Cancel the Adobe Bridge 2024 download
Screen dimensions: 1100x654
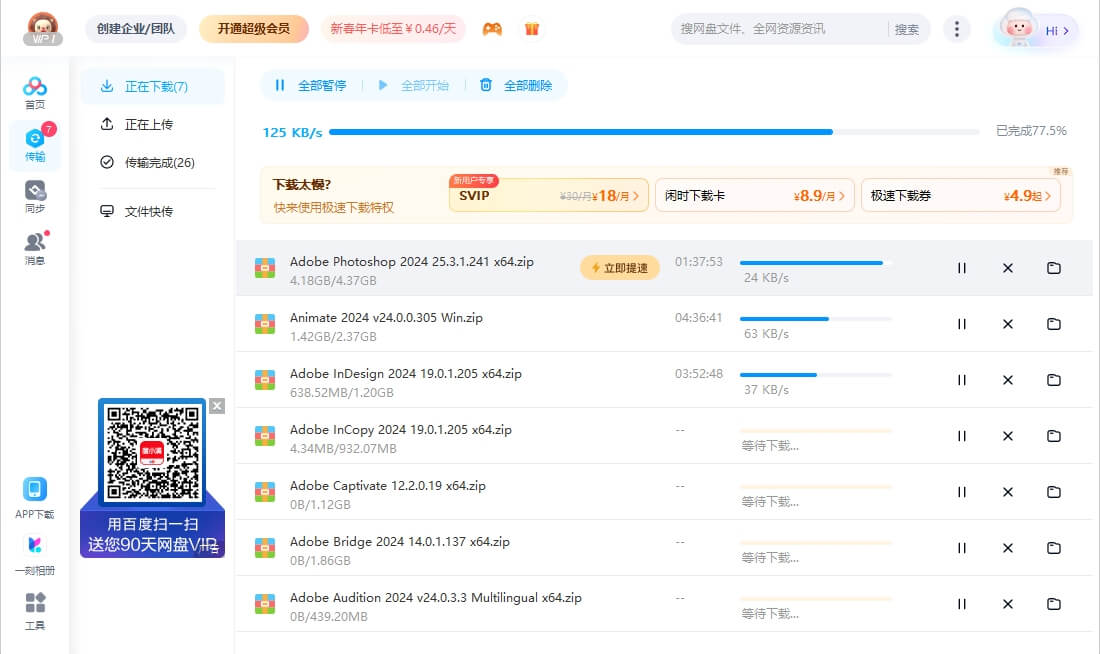click(1007, 548)
